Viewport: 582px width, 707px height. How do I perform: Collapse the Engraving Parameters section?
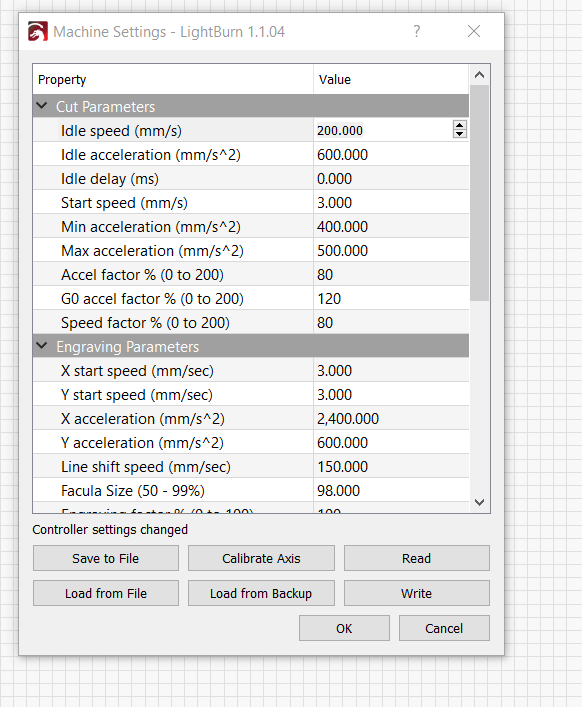(41, 346)
